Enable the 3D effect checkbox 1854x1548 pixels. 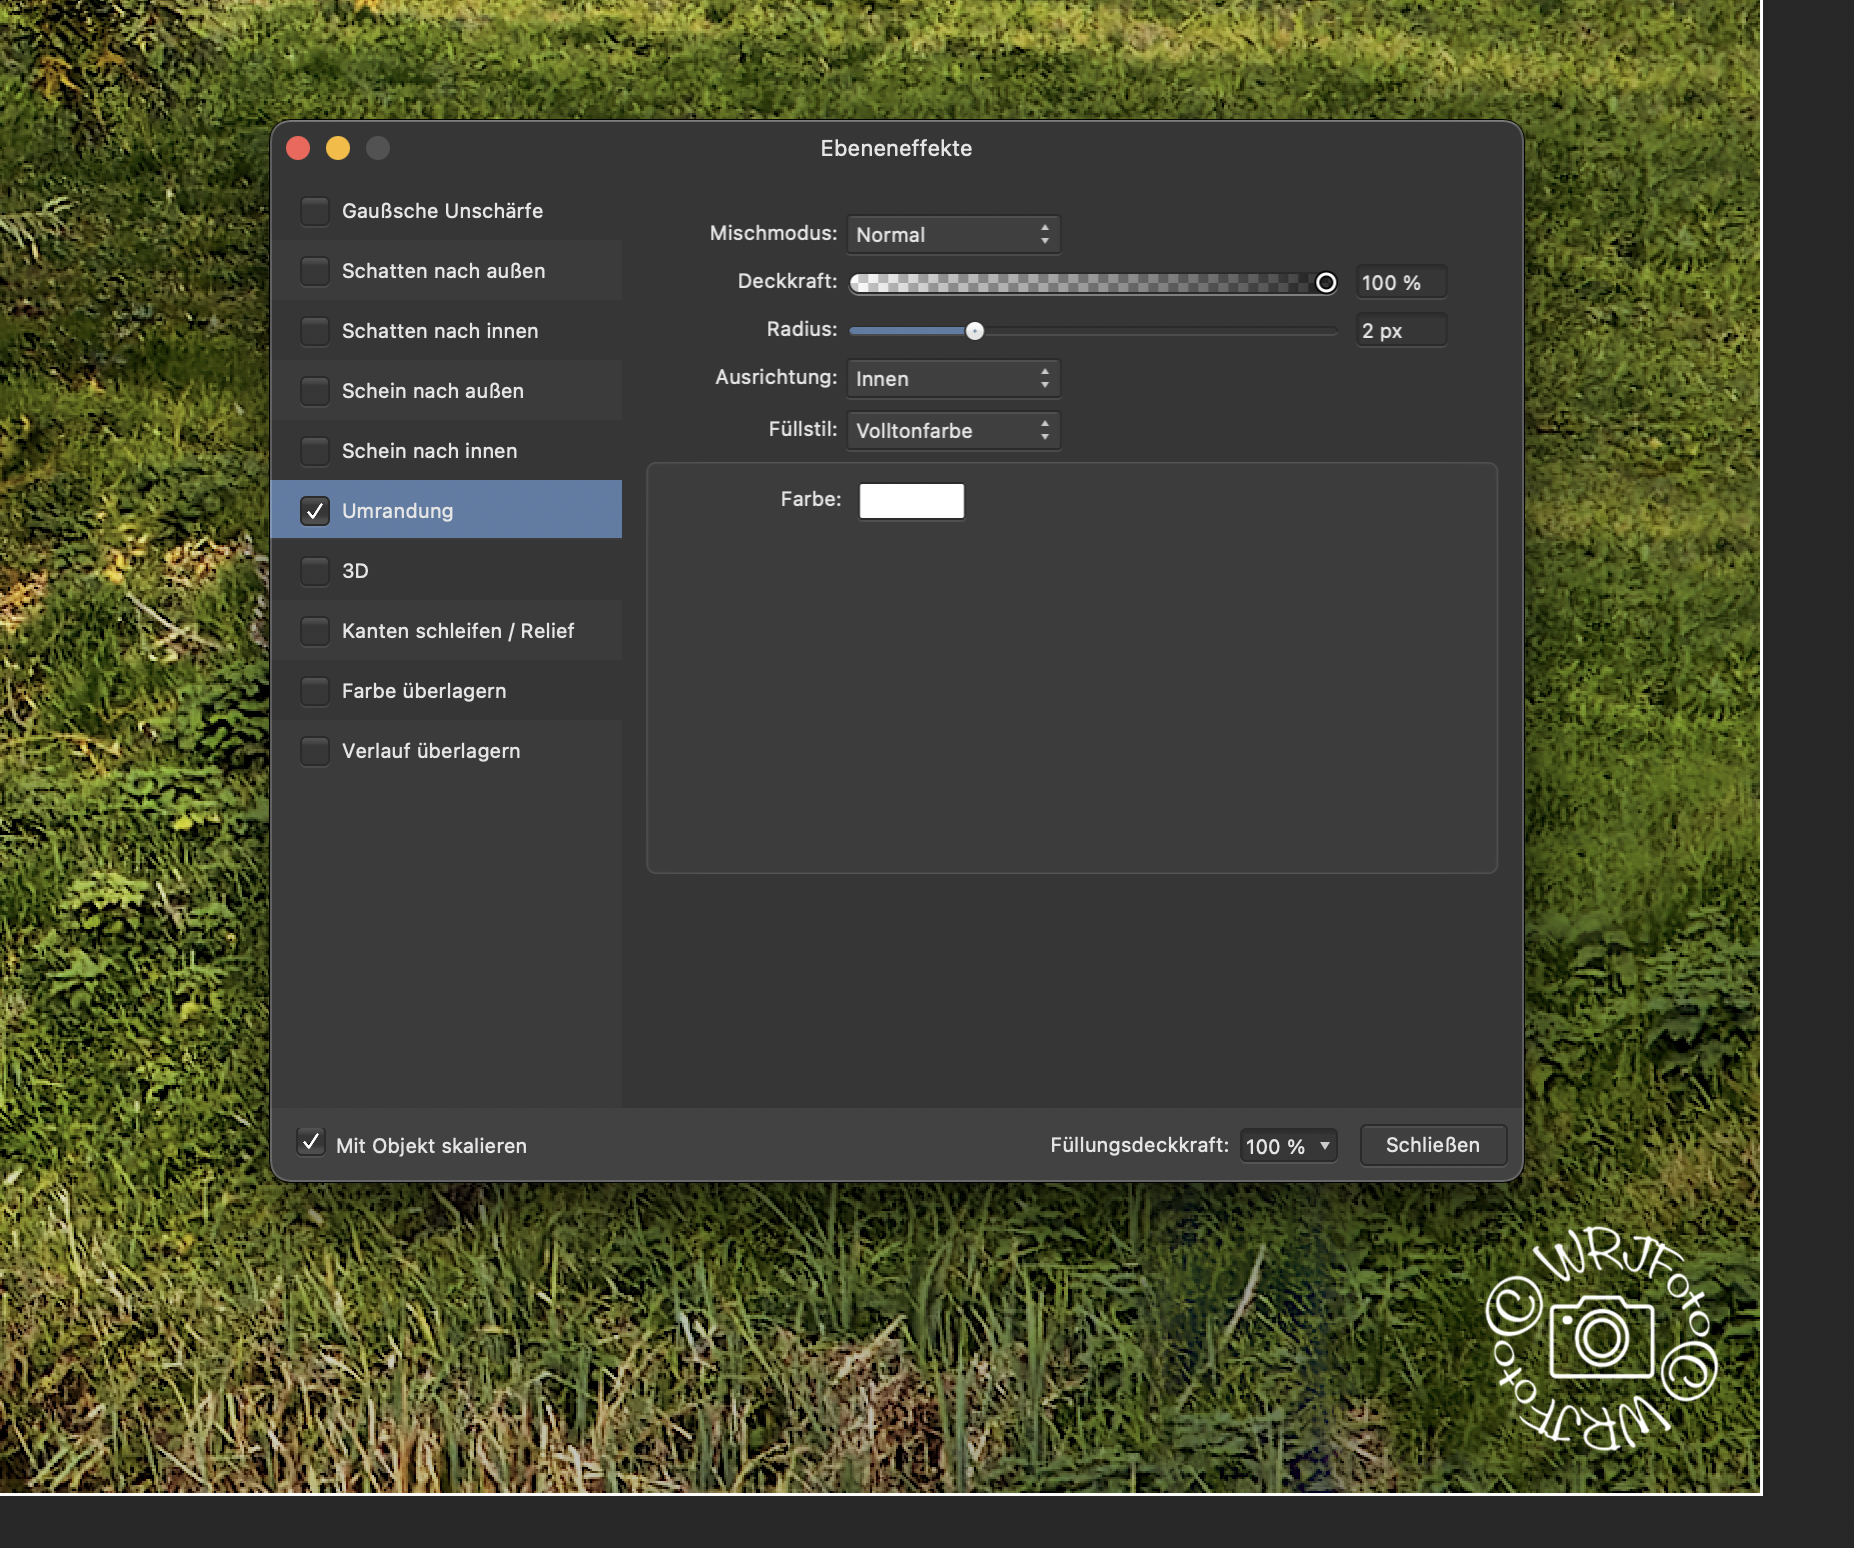[x=315, y=571]
